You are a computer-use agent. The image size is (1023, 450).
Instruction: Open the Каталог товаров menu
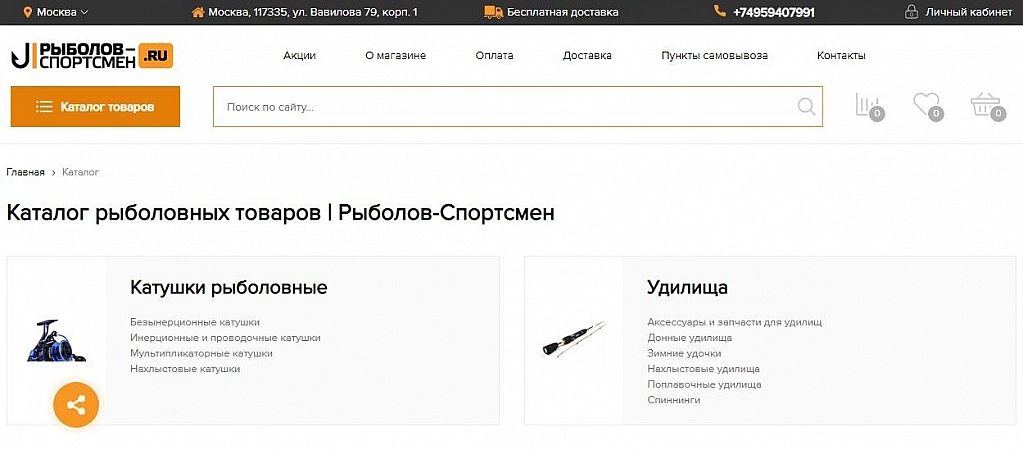[95, 107]
